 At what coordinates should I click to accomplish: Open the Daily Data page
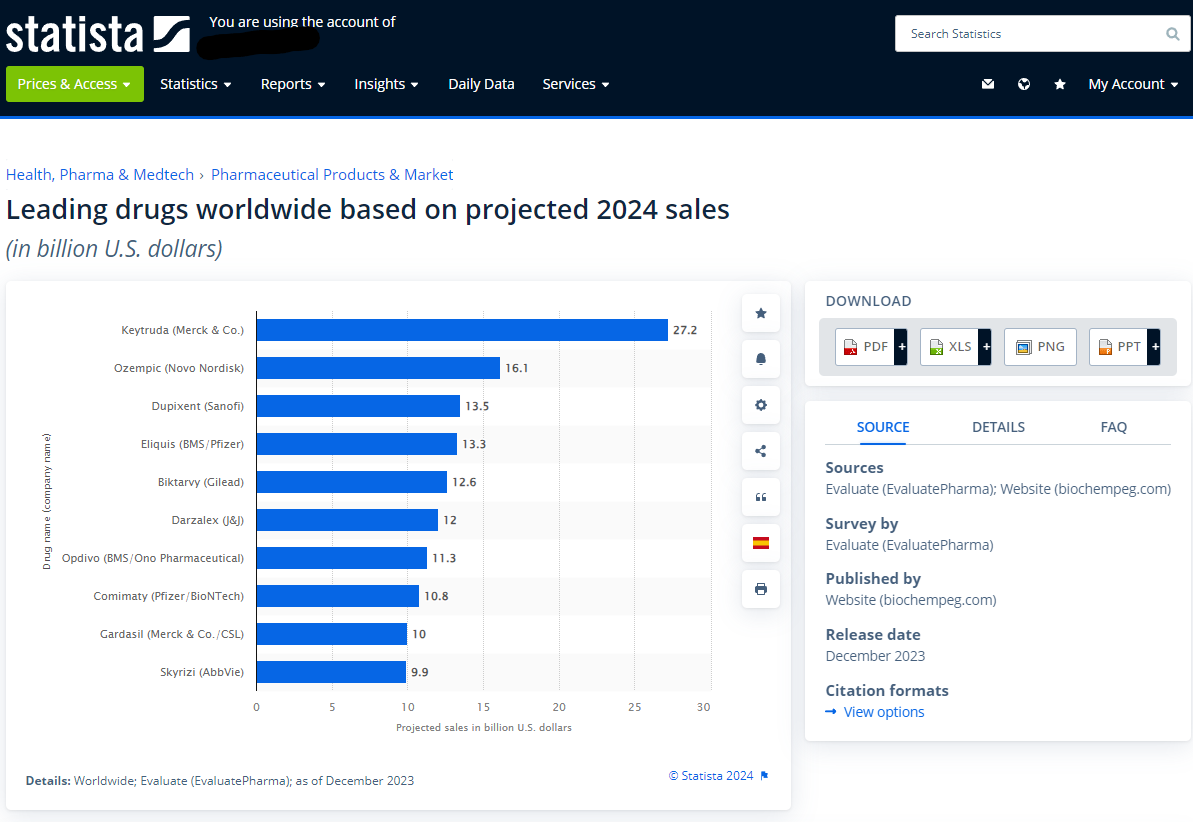pos(481,84)
